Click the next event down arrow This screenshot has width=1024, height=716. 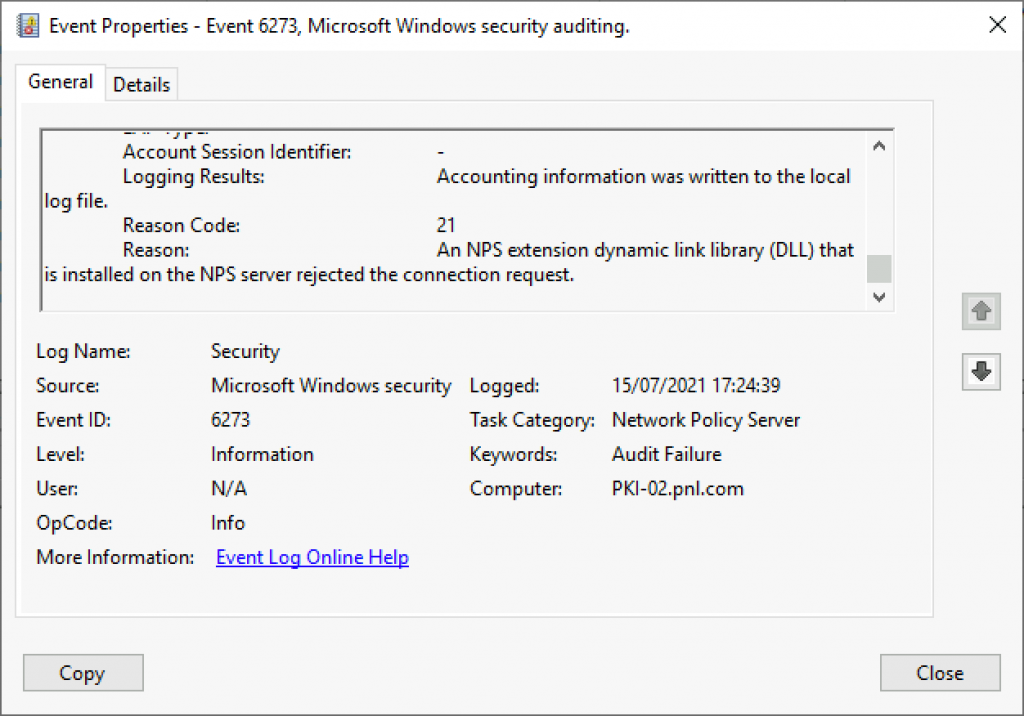click(x=981, y=372)
